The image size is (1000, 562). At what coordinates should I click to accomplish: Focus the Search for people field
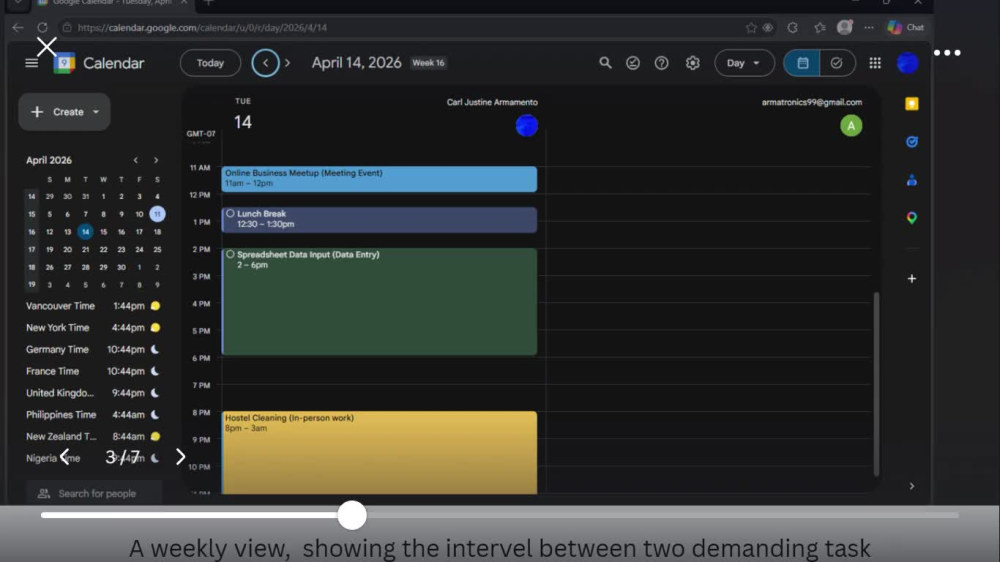click(x=94, y=493)
